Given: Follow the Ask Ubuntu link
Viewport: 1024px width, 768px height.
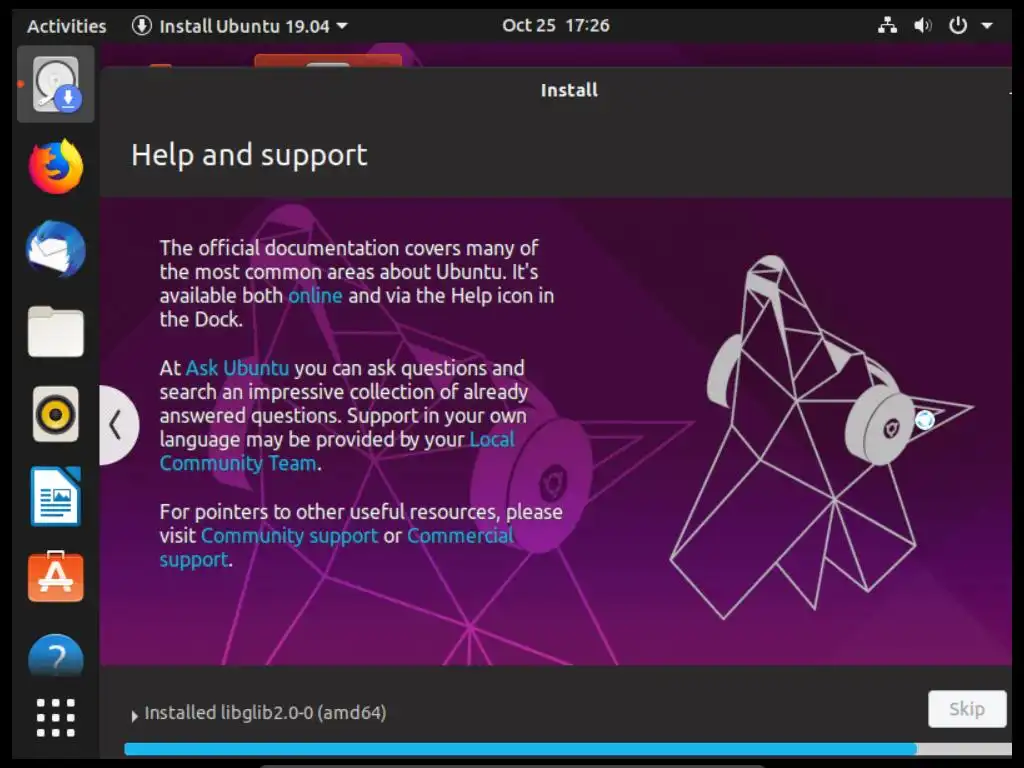Looking at the screenshot, I should (x=237, y=368).
